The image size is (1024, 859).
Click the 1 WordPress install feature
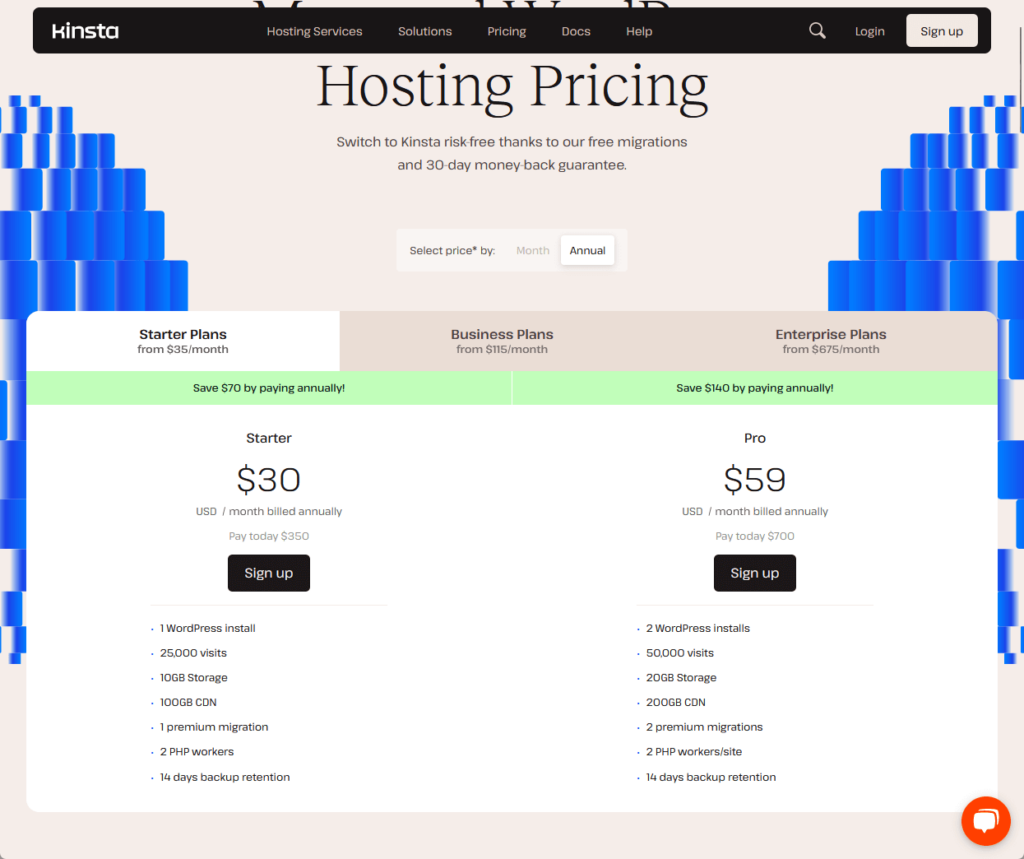[x=207, y=628]
